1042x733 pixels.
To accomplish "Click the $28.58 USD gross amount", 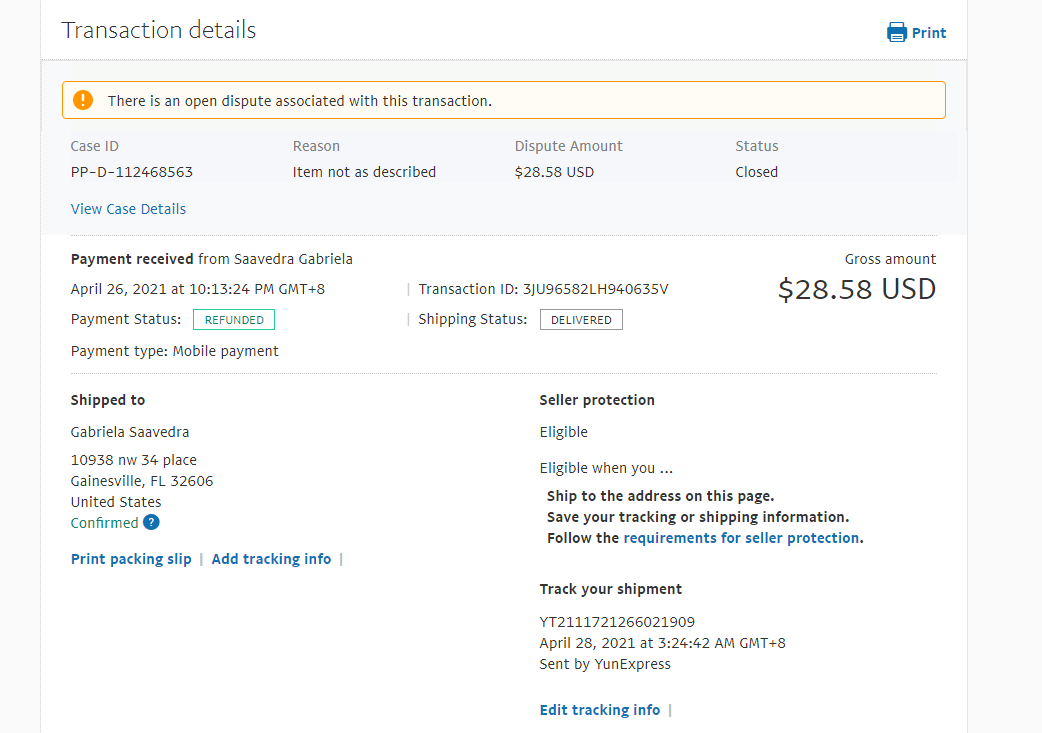I will [857, 290].
